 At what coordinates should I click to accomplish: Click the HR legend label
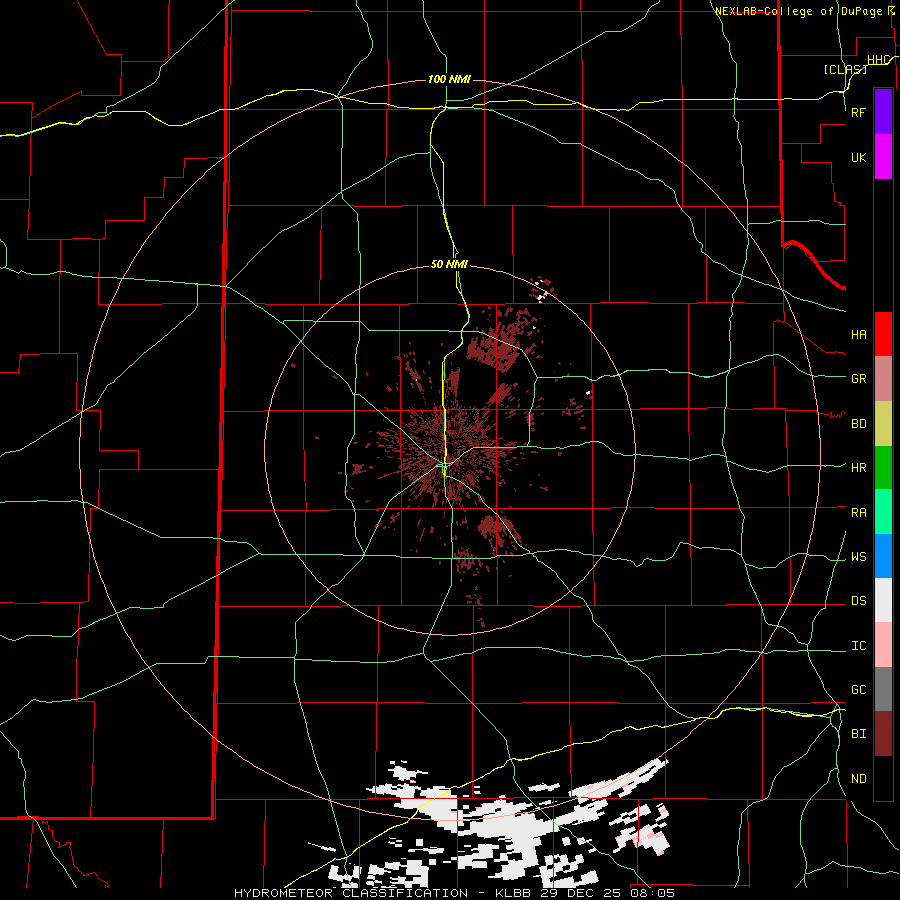point(858,468)
